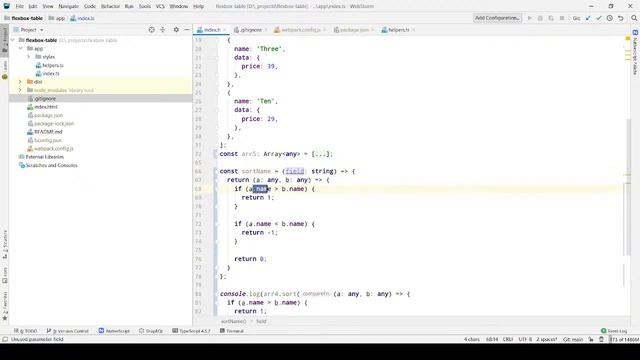Click the Git Rollback undo icon
640x360 pixels.
point(620,18)
